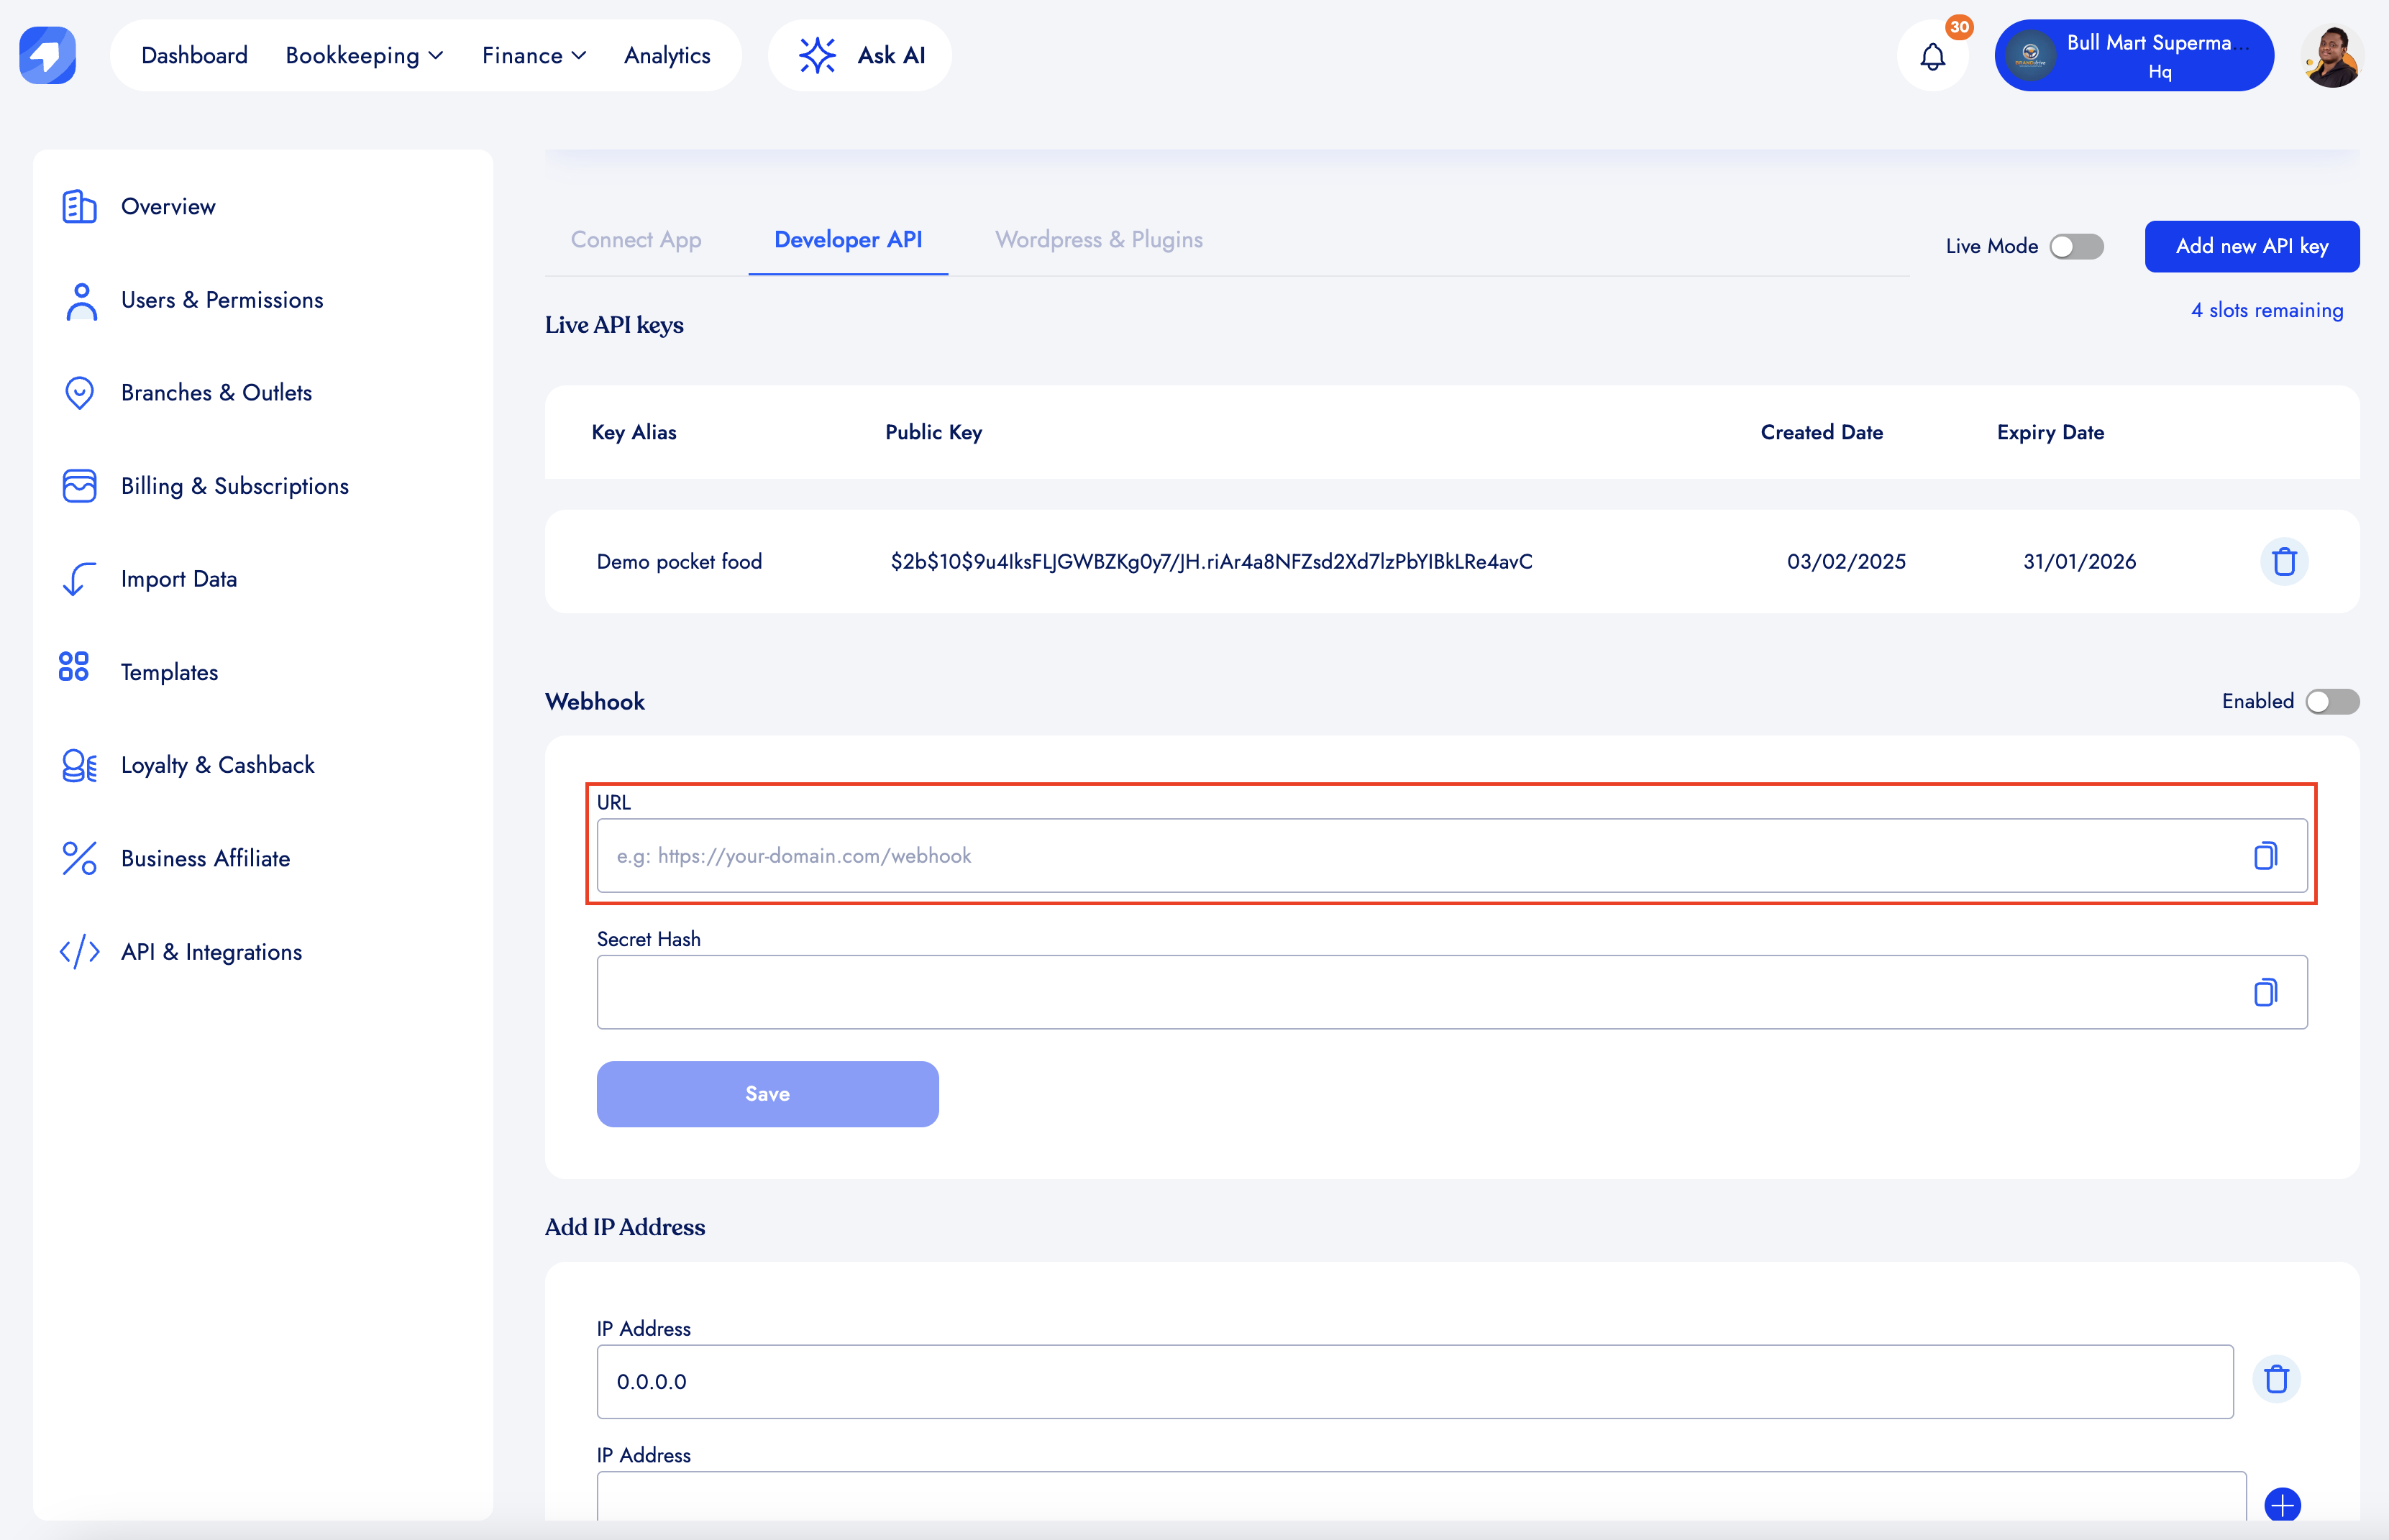Delete the 0.0.0.0 IP address entry
Viewport: 2389px width, 1540px height.
click(x=2276, y=1380)
